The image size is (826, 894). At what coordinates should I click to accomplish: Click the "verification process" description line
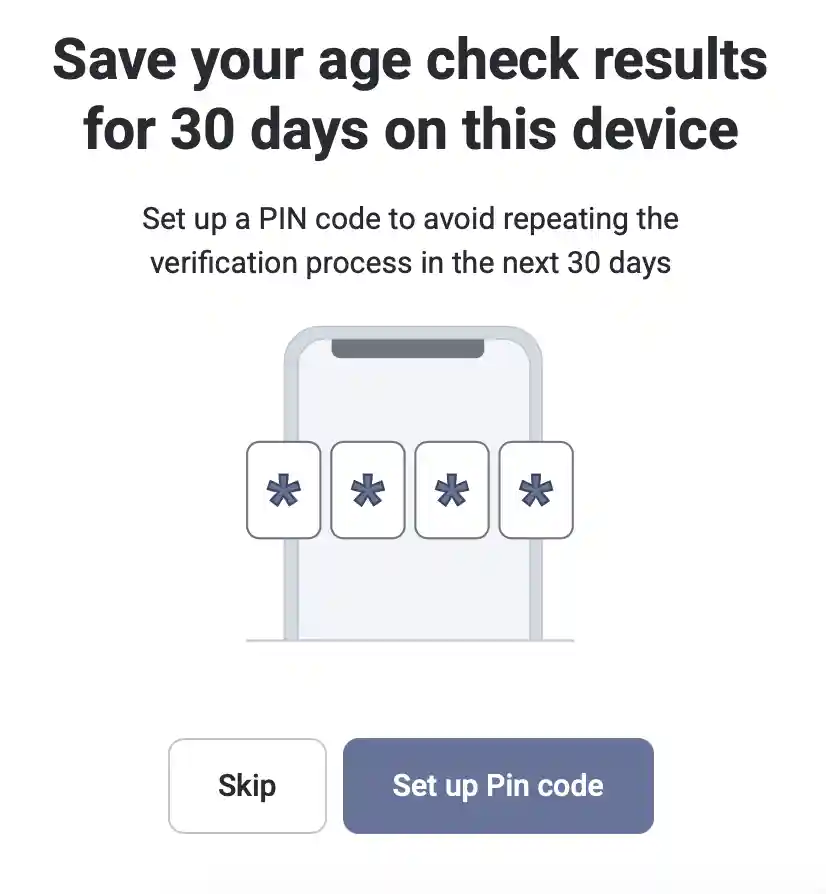[x=410, y=263]
